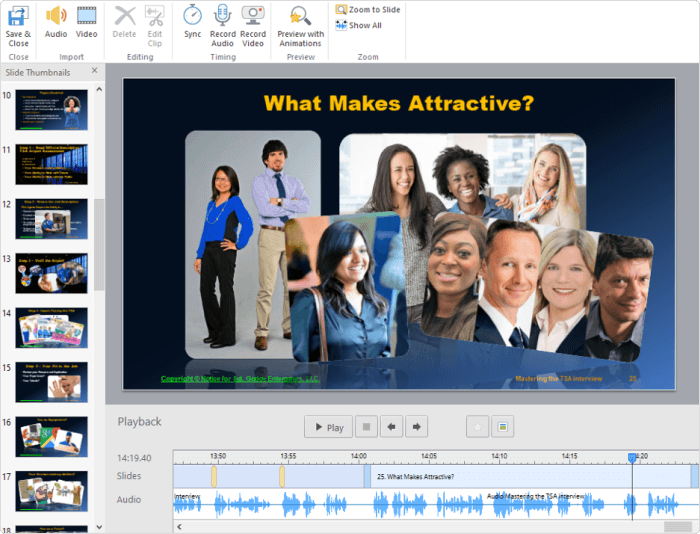Click the blue playhead marker on timeline
700x534 pixels.
632,458
